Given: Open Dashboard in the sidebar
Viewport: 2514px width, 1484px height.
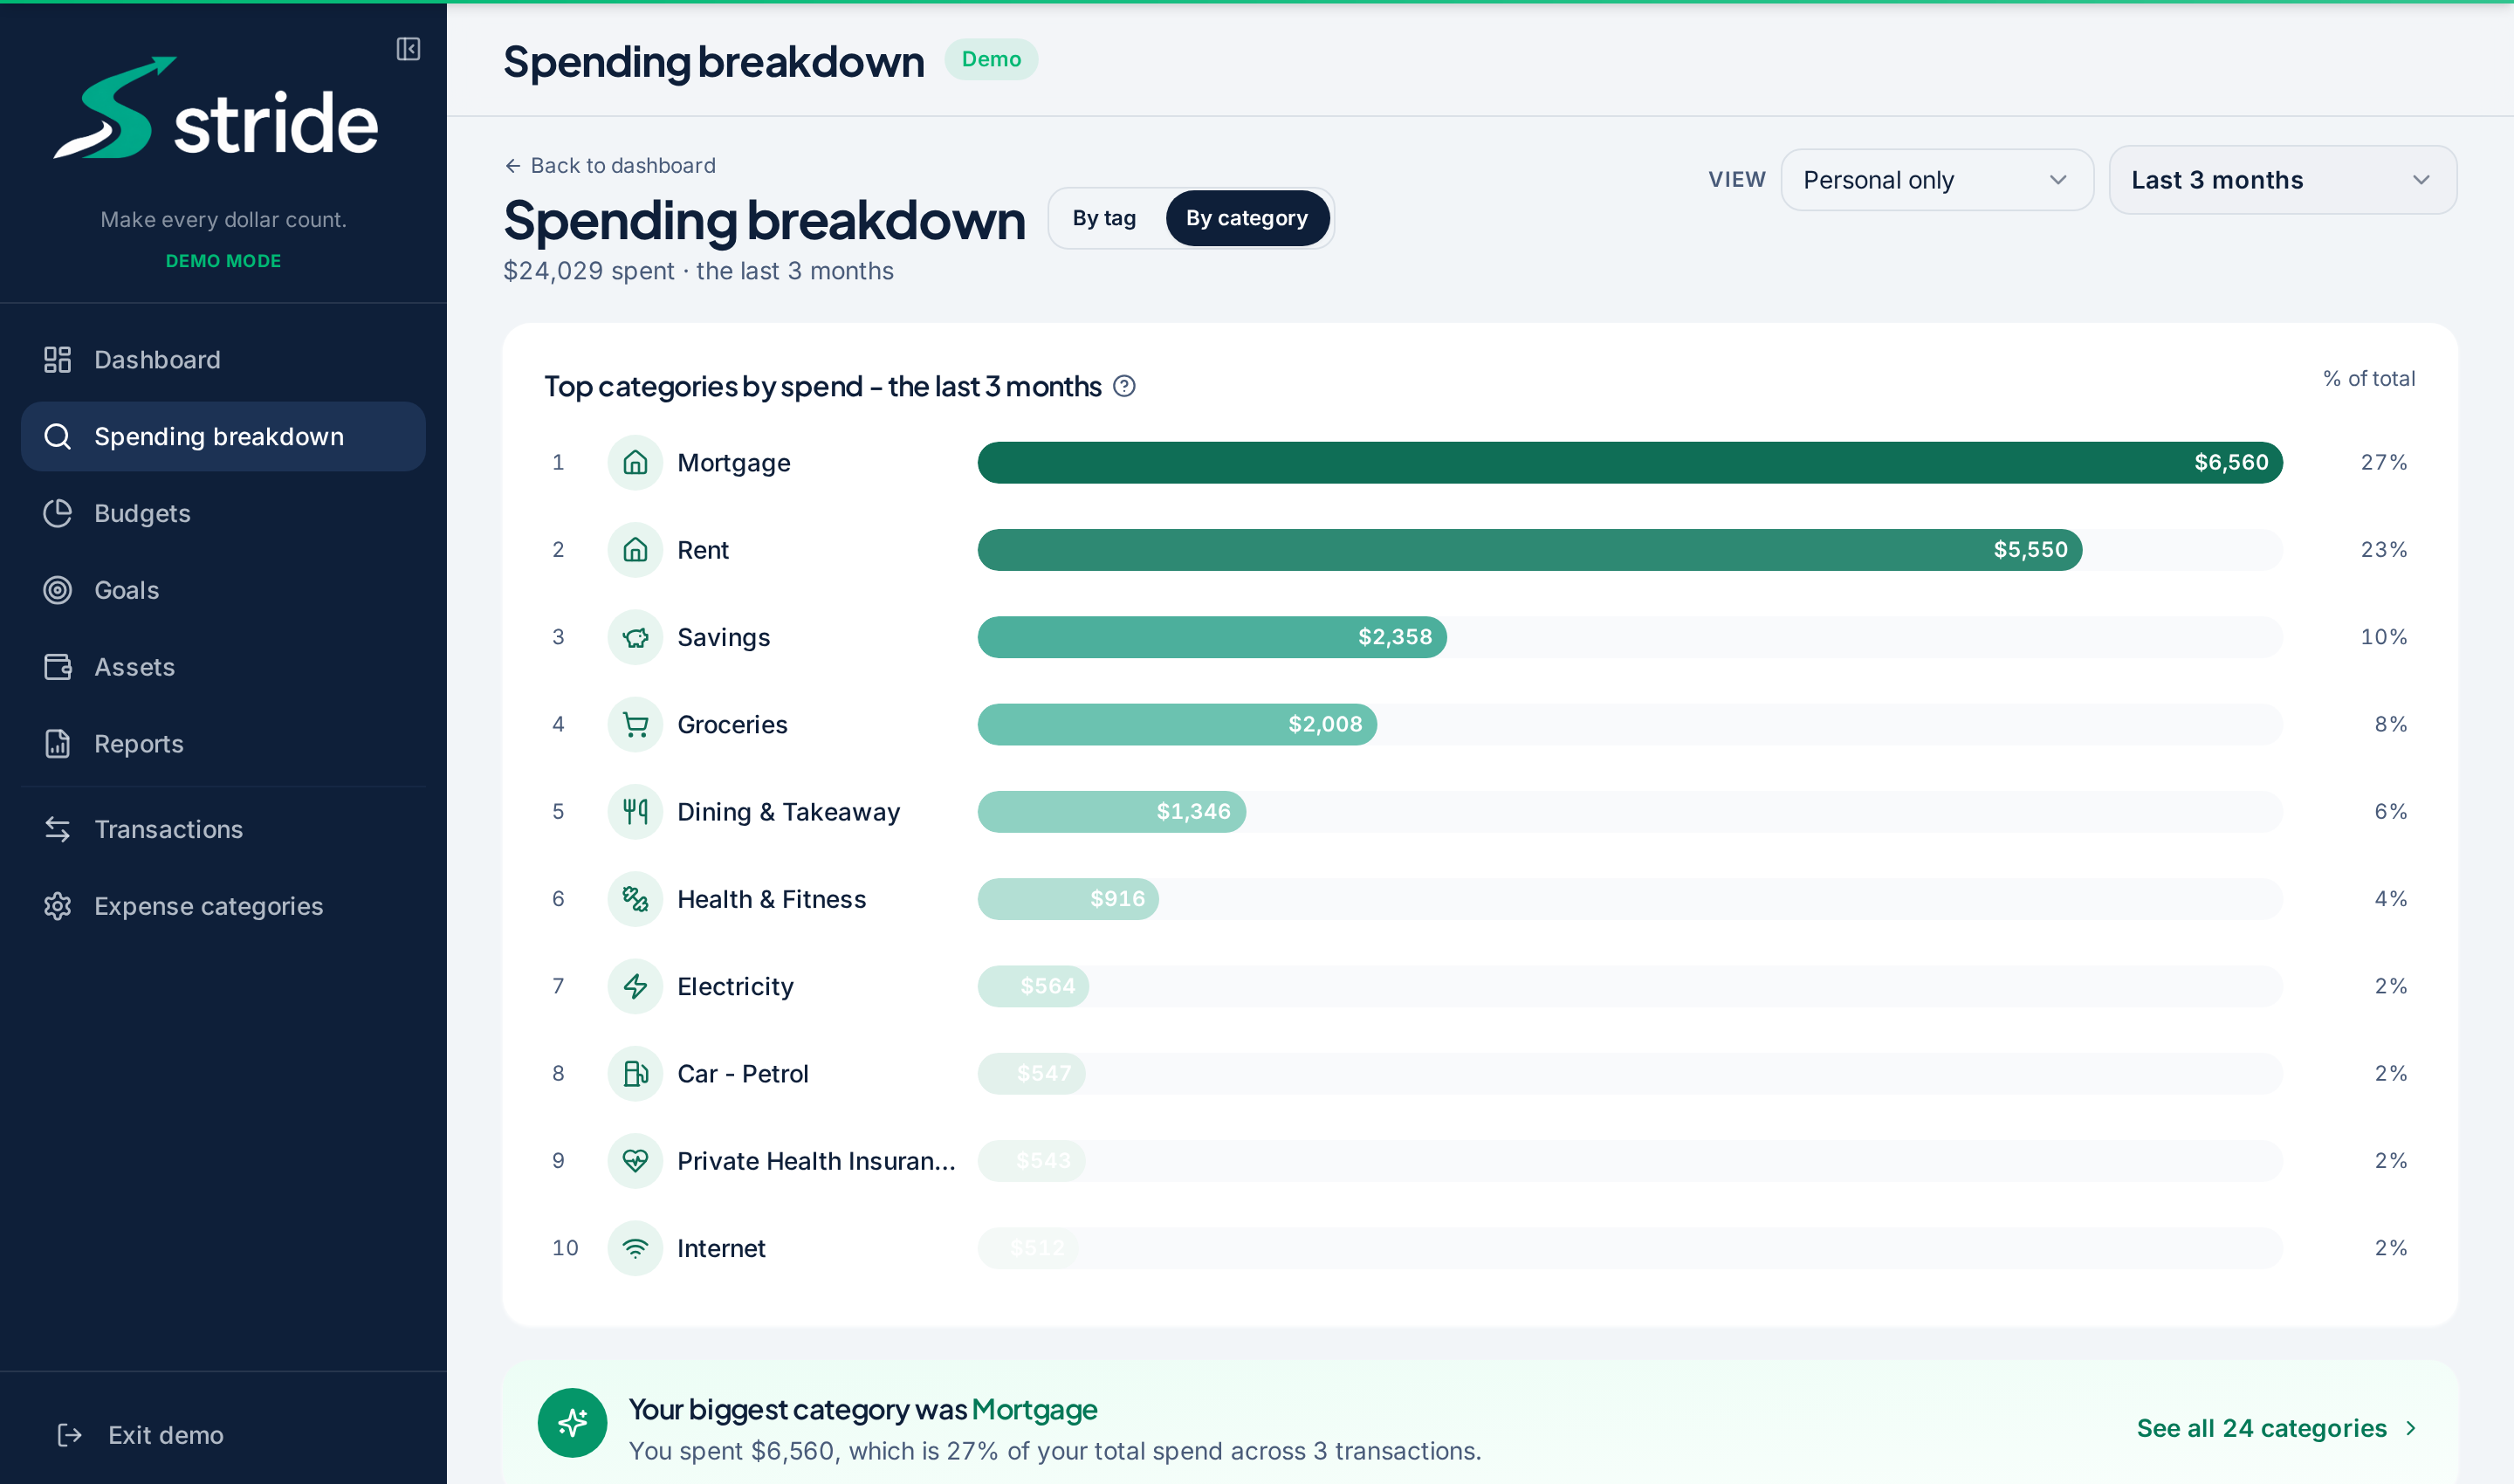Looking at the screenshot, I should click(223, 360).
